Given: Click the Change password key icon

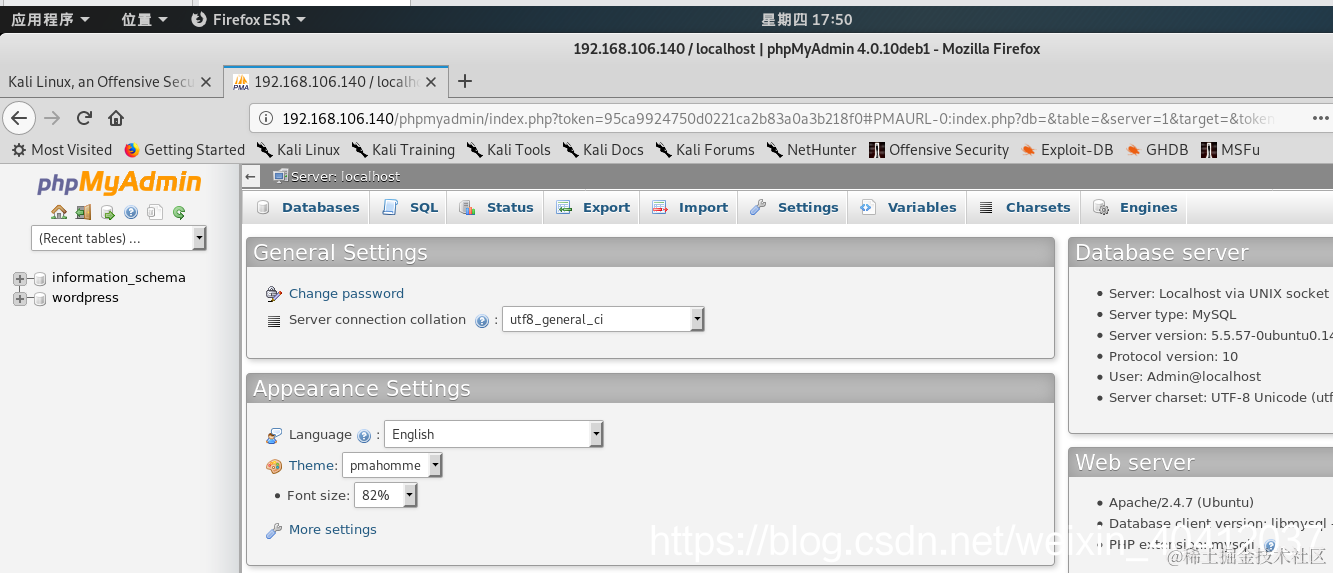Looking at the screenshot, I should (274, 294).
